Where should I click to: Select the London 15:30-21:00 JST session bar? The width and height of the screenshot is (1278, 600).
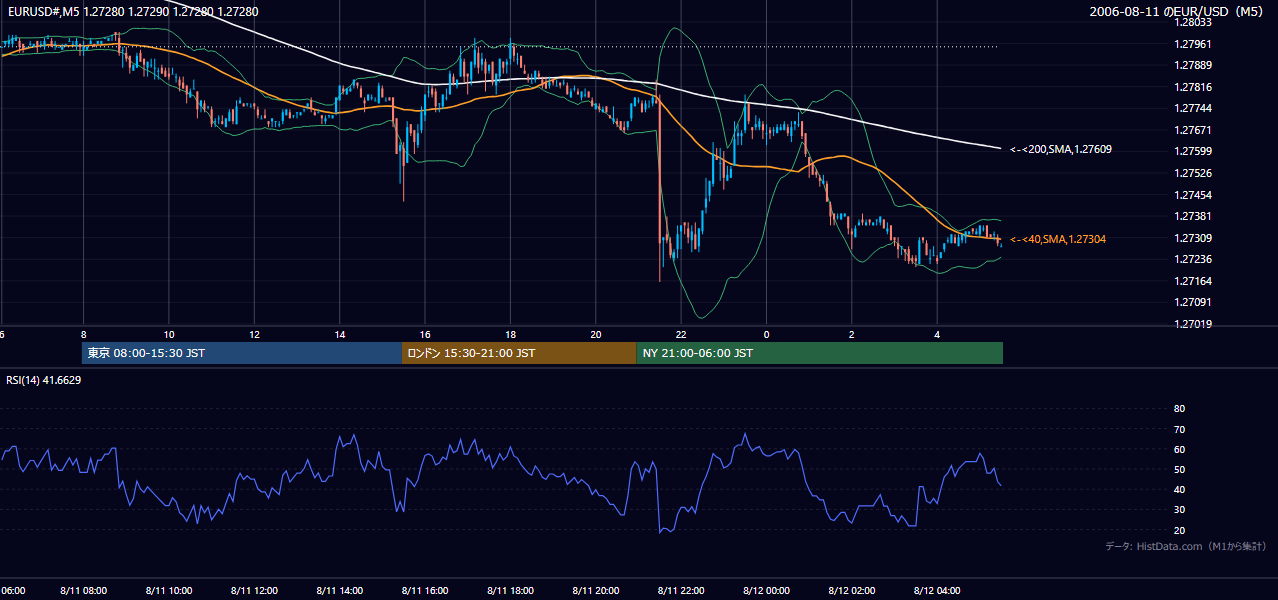(x=519, y=353)
